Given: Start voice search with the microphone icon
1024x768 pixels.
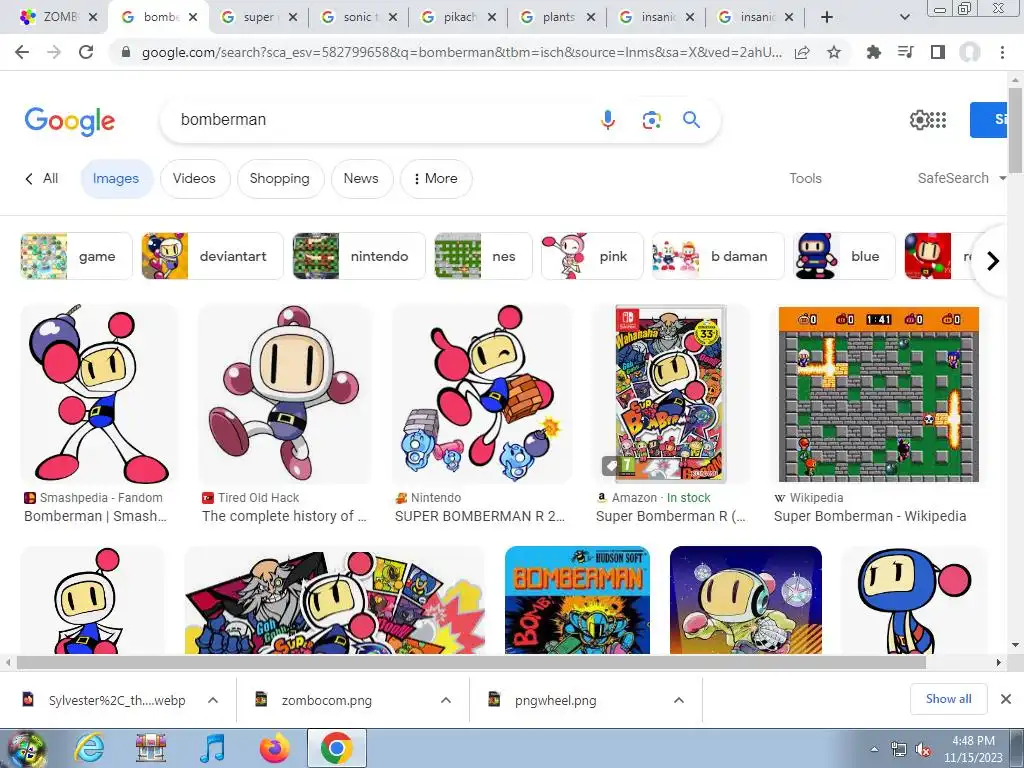Looking at the screenshot, I should click(608, 120).
